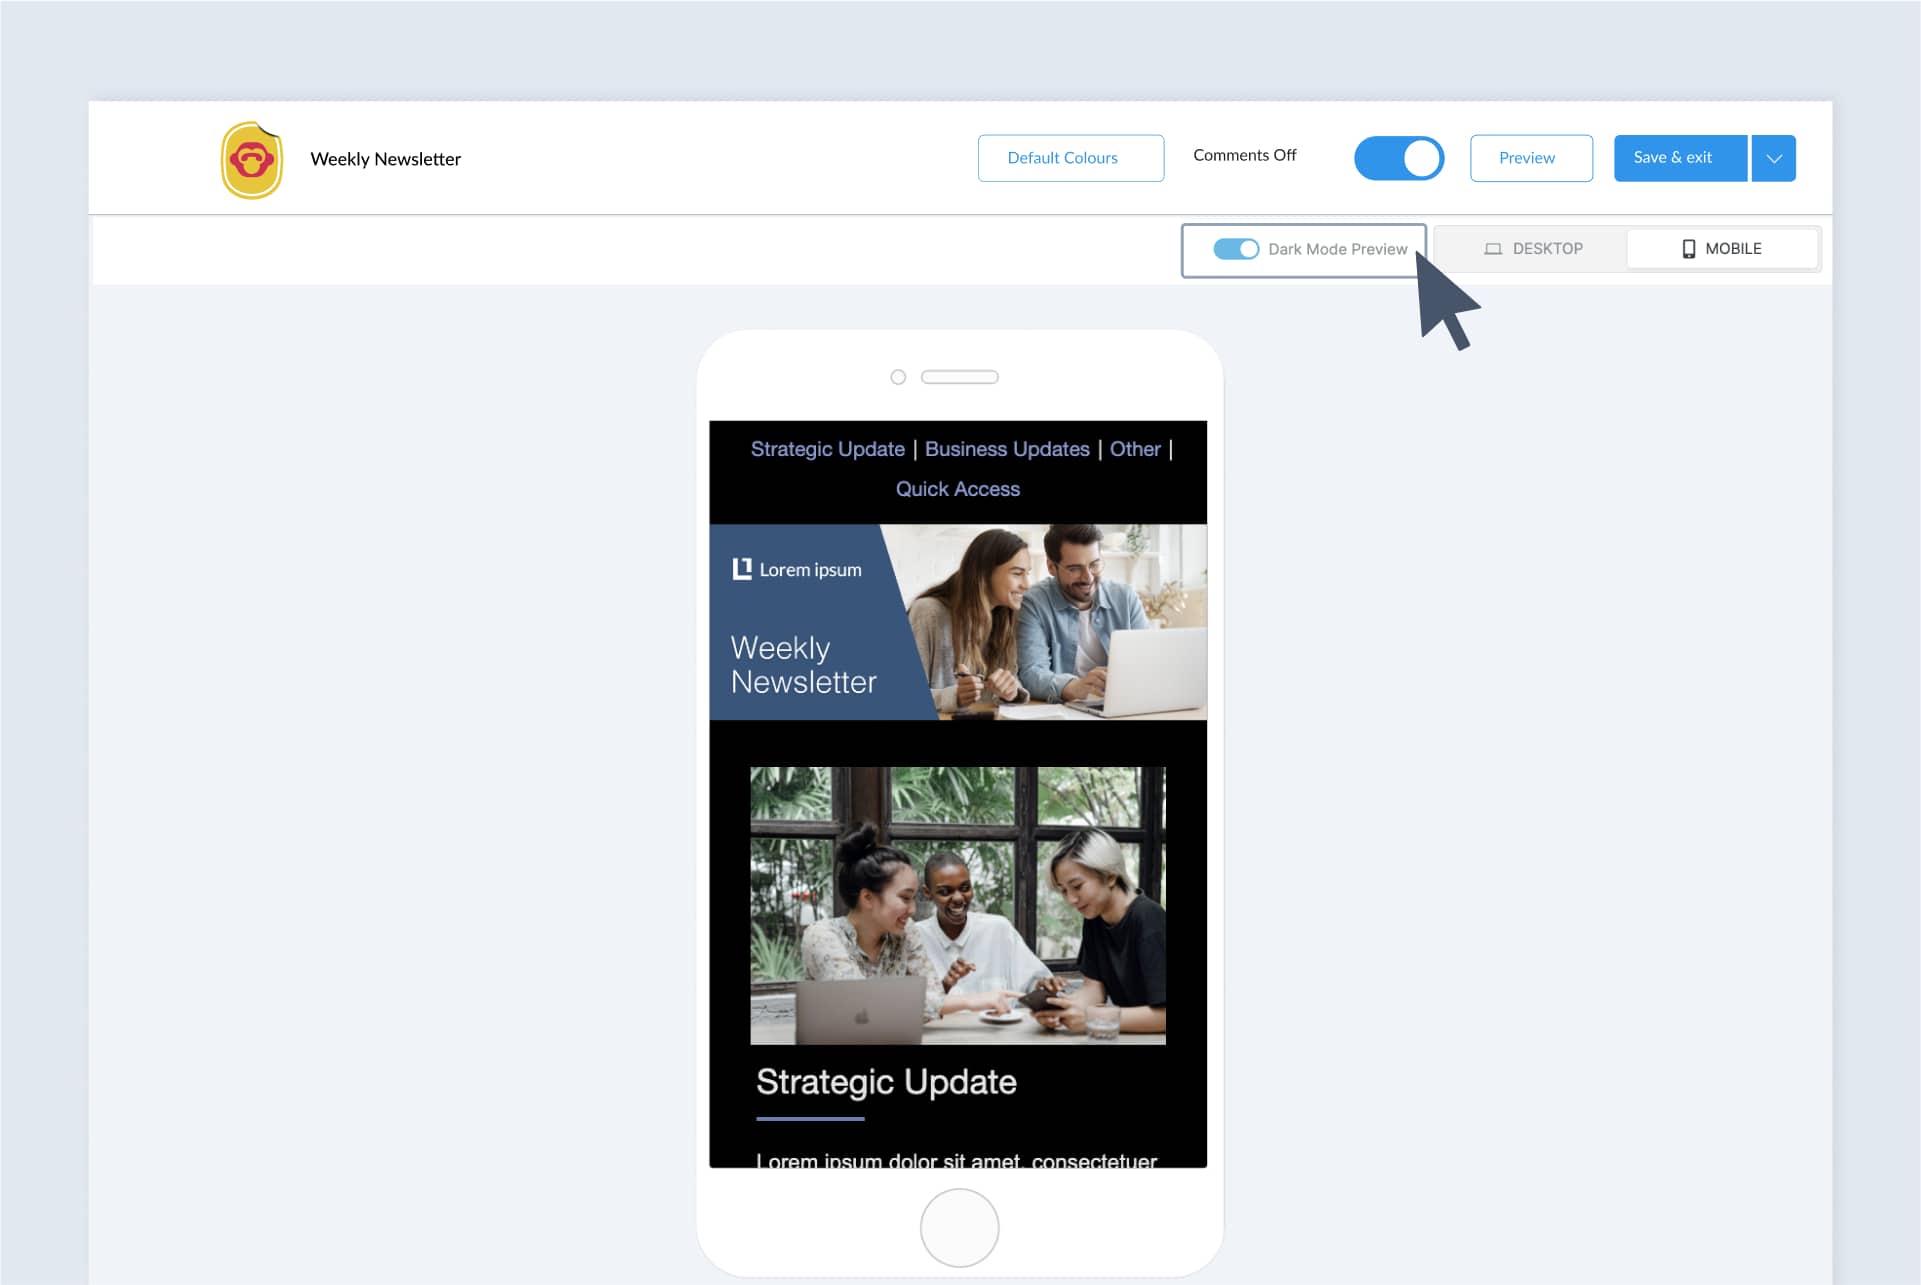
Task: Select the Mobile phone icon
Action: coord(1688,248)
